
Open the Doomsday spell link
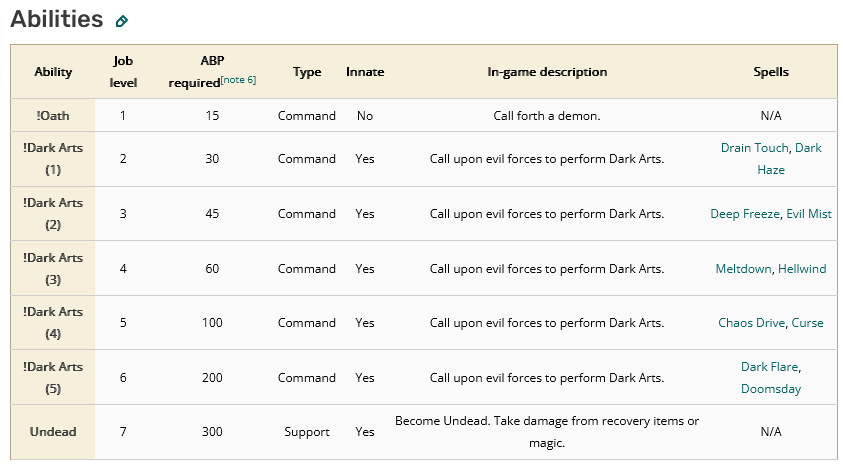[771, 389]
